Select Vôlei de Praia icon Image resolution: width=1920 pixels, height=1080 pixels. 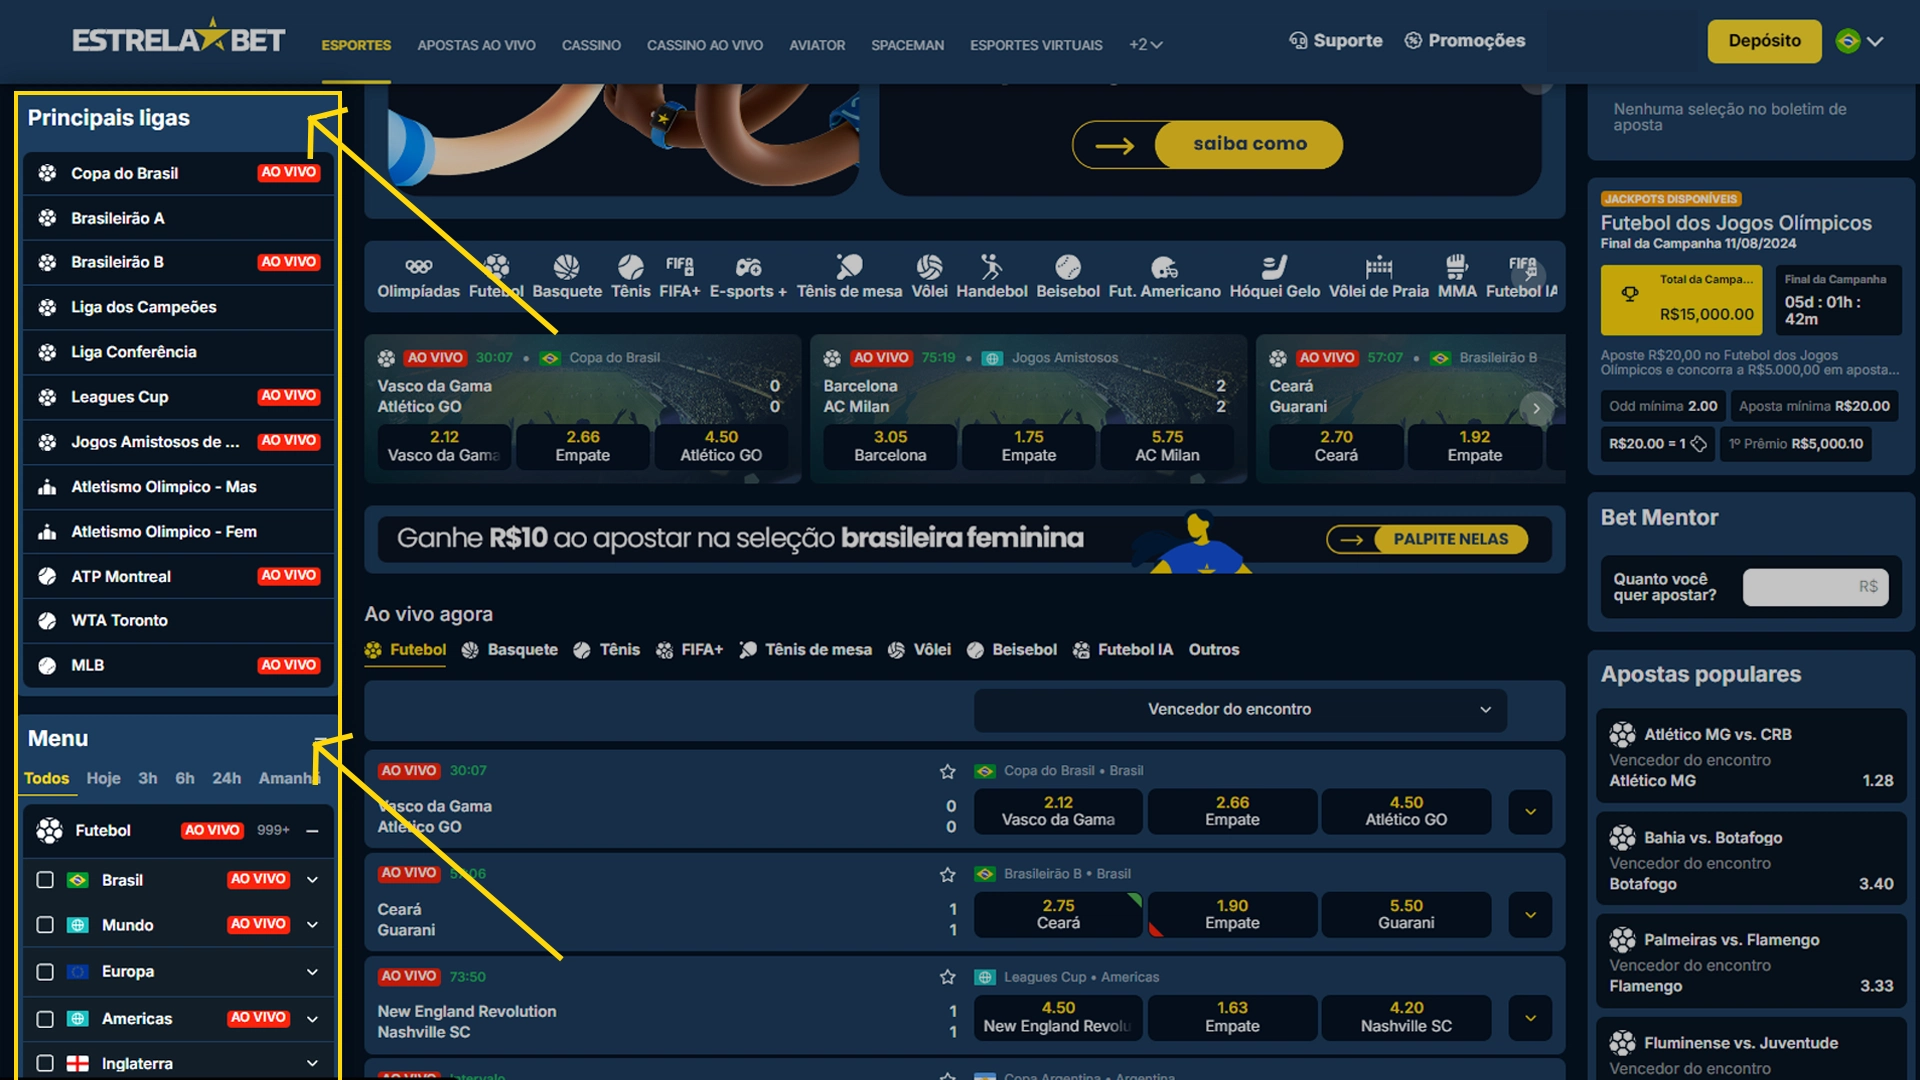pos(1378,276)
